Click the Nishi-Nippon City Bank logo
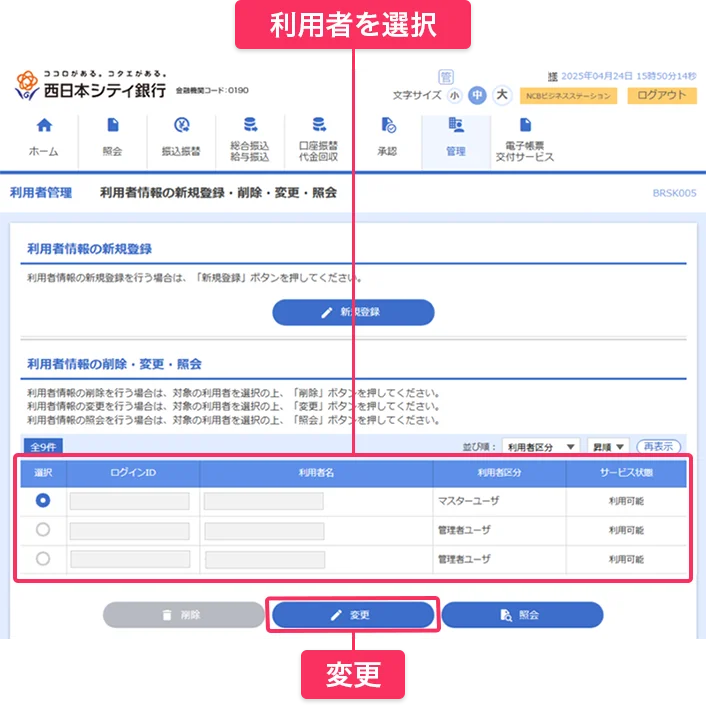Viewport: 706px width, 709px height. click(90, 85)
